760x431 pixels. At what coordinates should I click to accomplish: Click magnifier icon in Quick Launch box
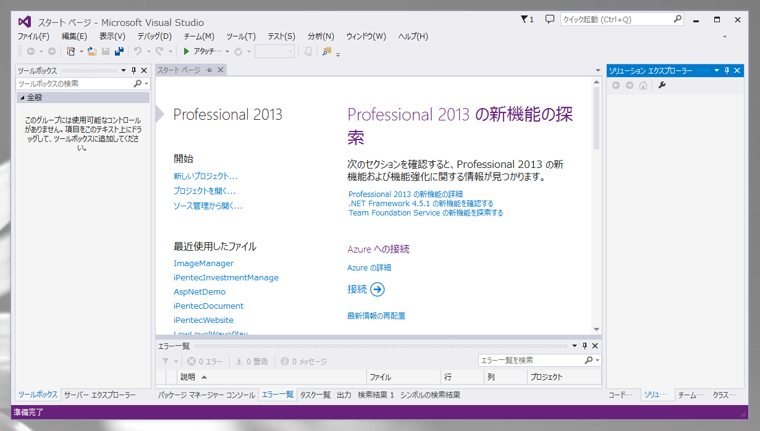pos(677,19)
